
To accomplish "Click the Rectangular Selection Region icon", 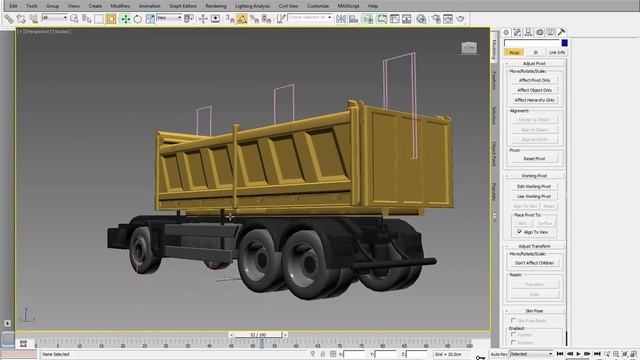I will click(x=99, y=19).
